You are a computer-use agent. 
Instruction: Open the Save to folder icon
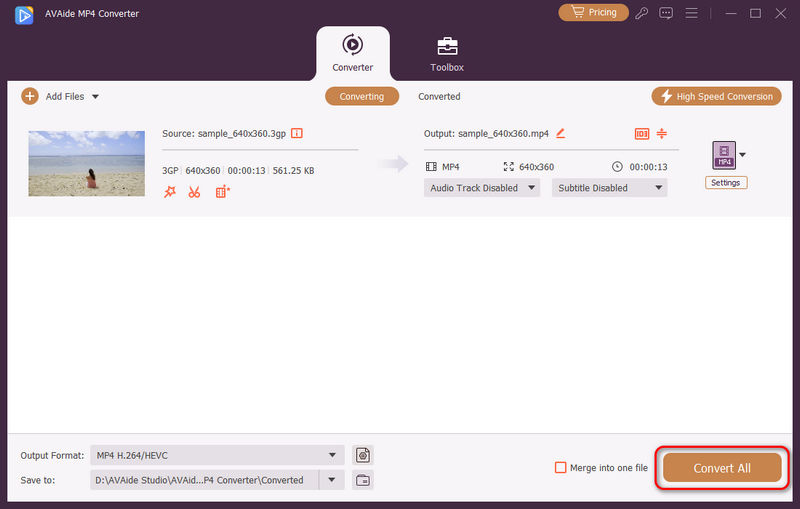pyautogui.click(x=363, y=480)
